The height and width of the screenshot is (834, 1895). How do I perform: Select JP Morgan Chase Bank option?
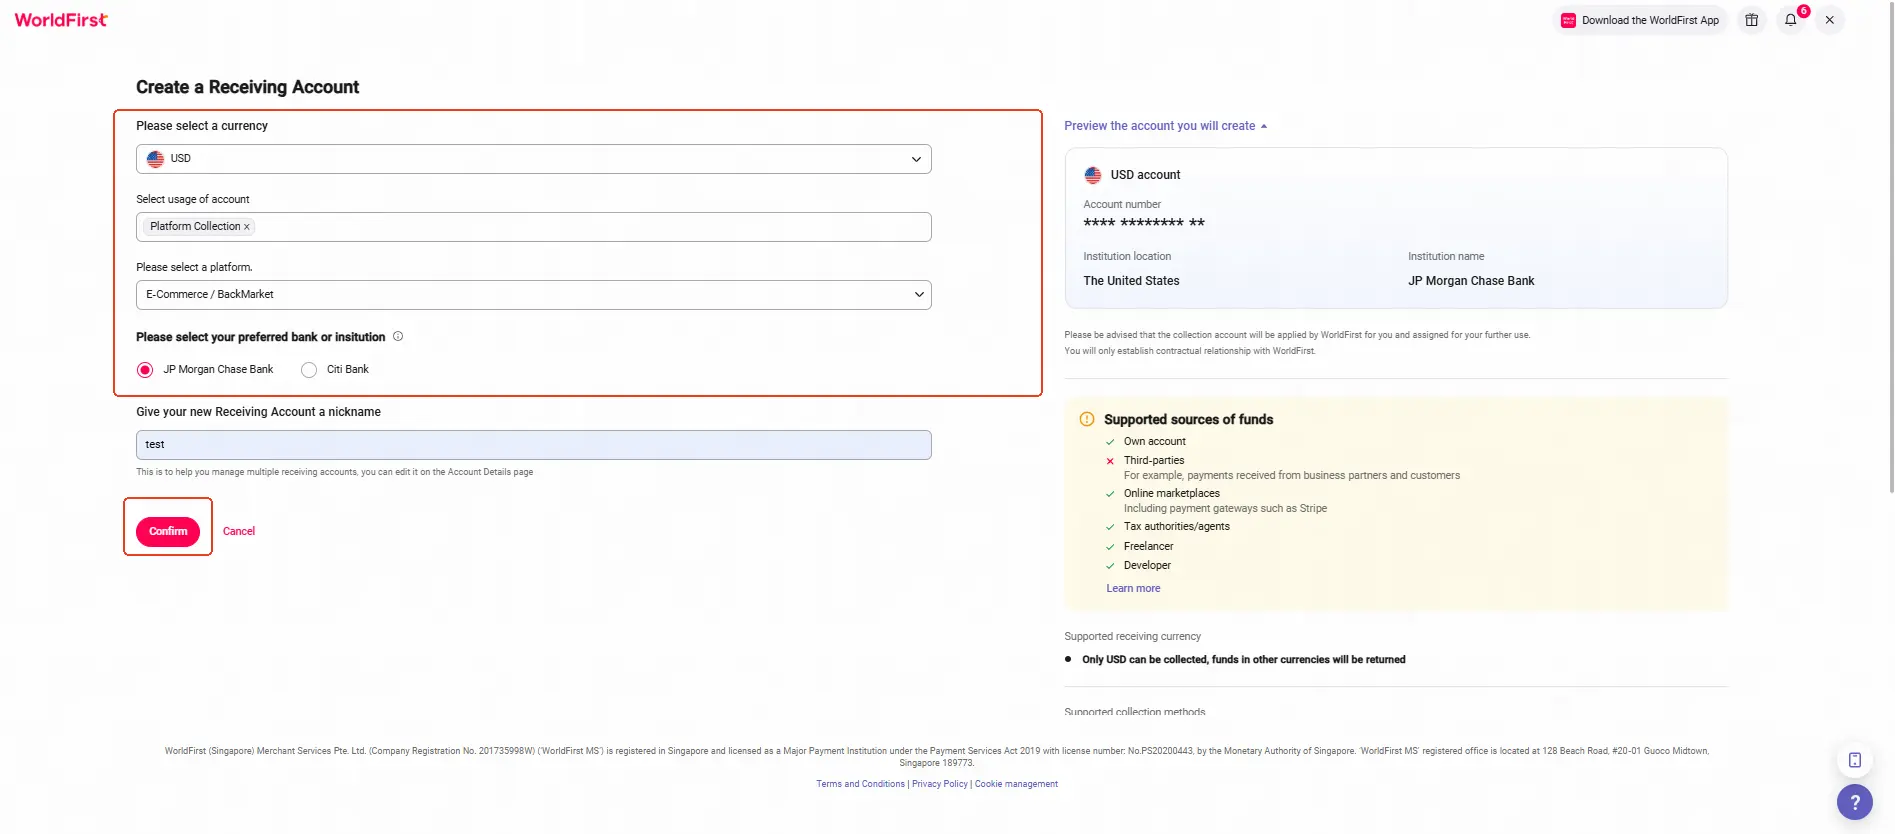(145, 370)
